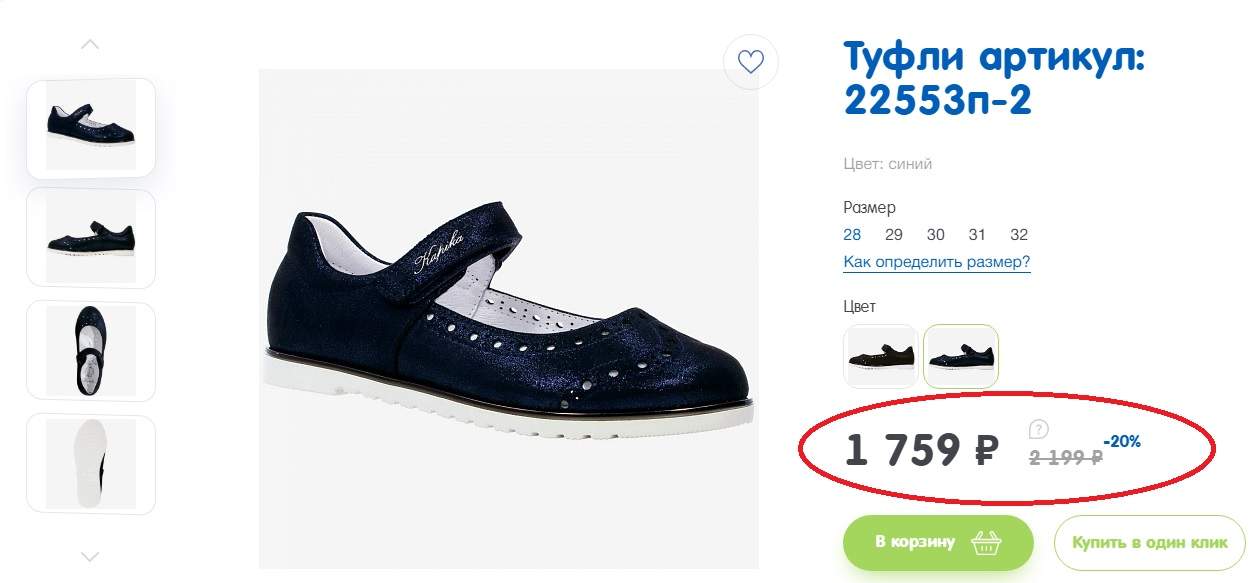
Task: Click the Купить в один клик button
Action: [x=1149, y=543]
